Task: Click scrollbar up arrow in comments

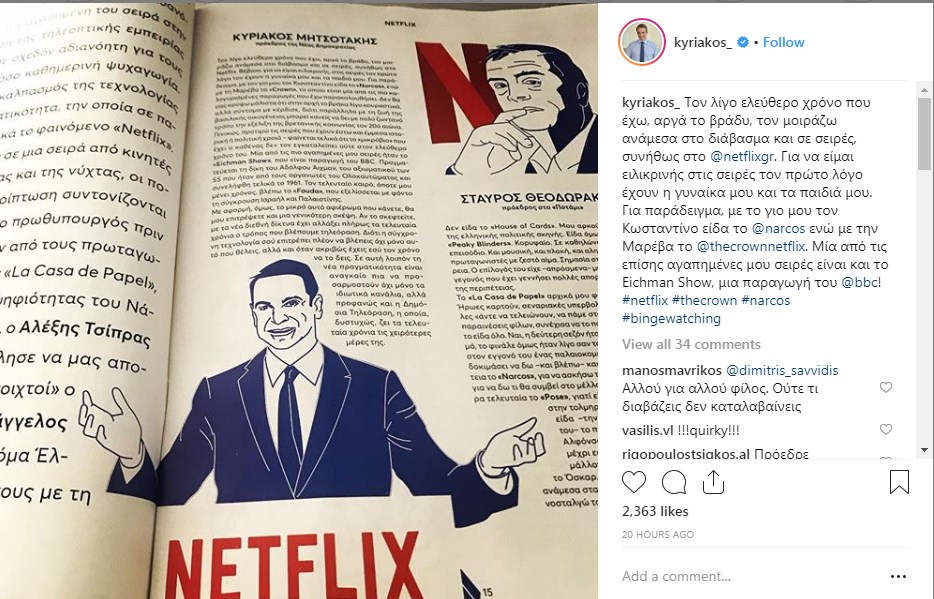Action: pos(924,91)
